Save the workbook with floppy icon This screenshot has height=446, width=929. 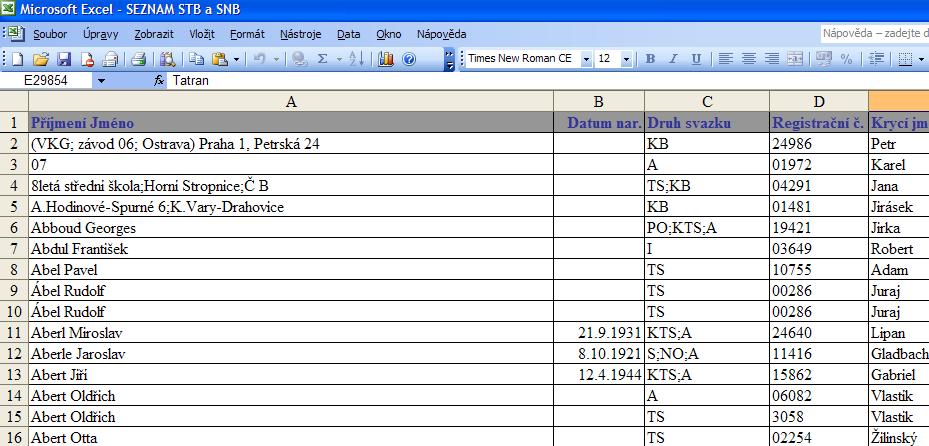64,59
